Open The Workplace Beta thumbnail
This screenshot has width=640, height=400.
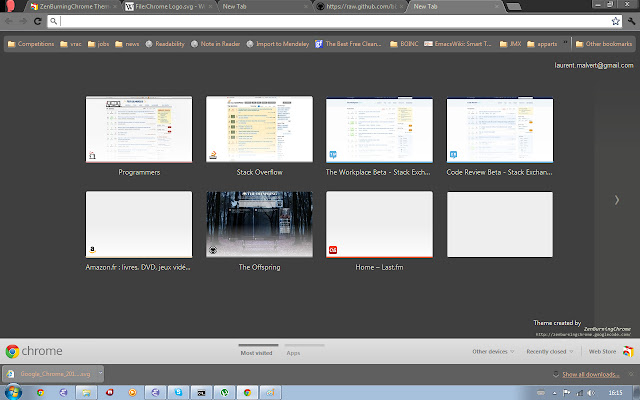(x=379, y=129)
